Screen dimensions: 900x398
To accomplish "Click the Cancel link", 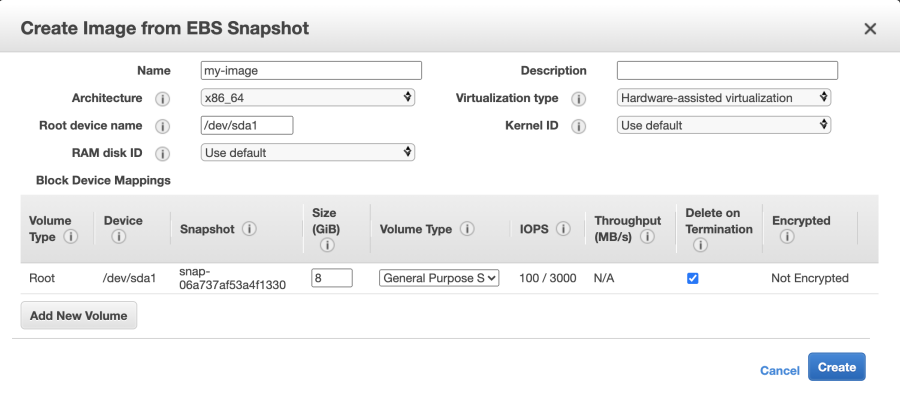I will click(779, 370).
